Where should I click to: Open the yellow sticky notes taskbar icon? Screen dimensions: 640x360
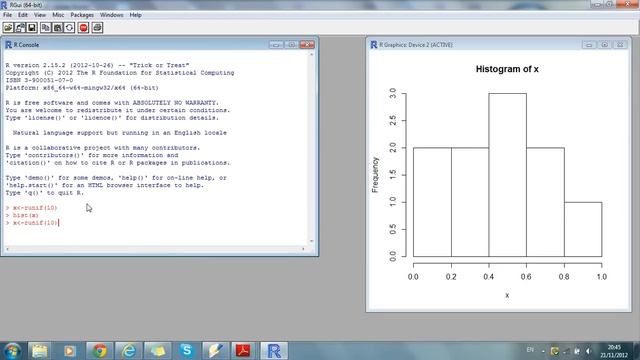[x=158, y=351]
